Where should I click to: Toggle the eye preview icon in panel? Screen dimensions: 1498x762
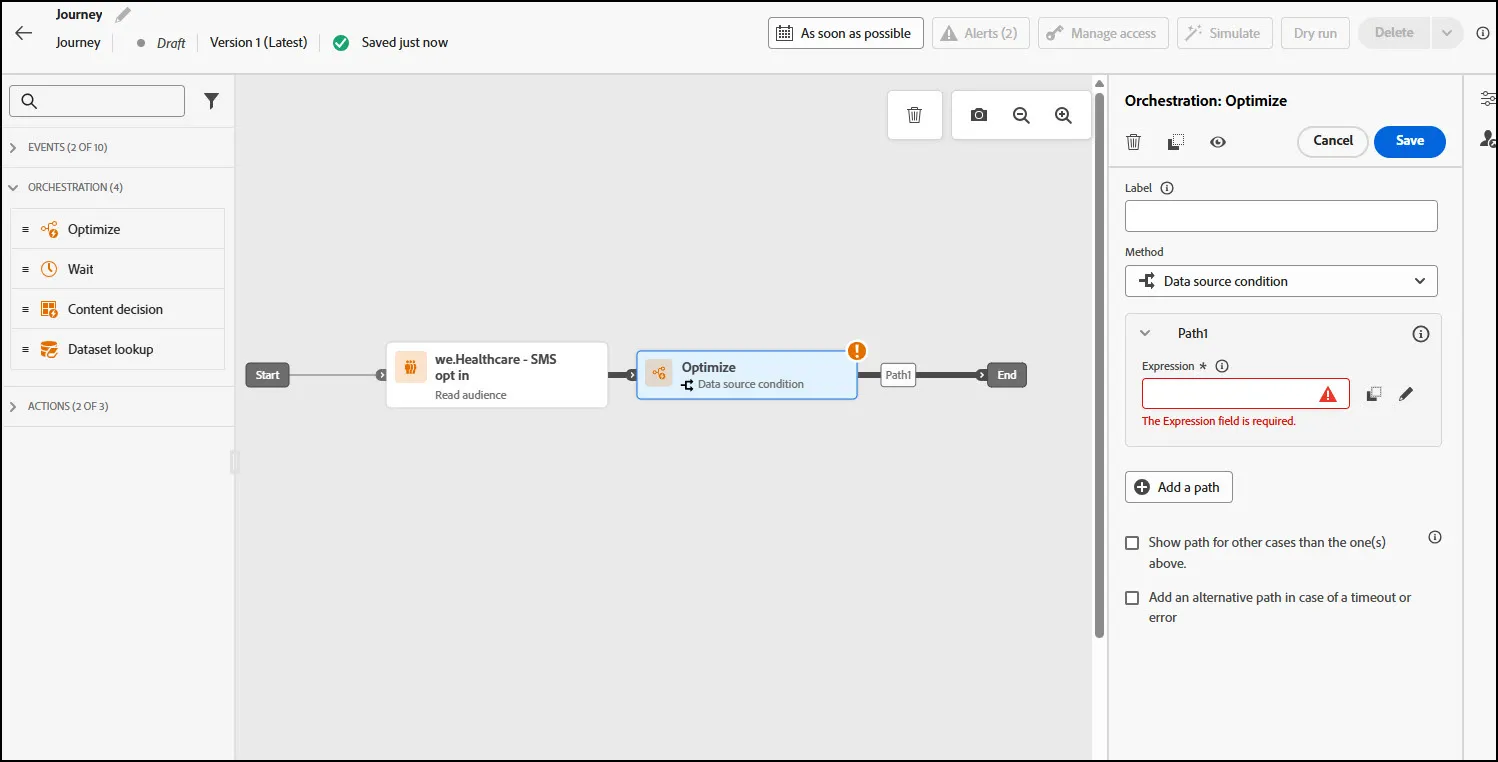1218,142
